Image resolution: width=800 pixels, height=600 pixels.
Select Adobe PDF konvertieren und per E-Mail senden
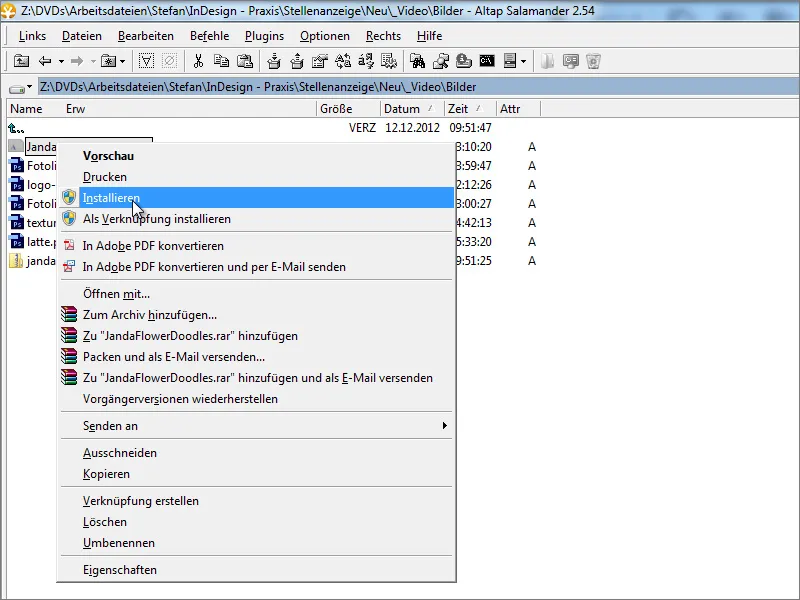coord(256,267)
